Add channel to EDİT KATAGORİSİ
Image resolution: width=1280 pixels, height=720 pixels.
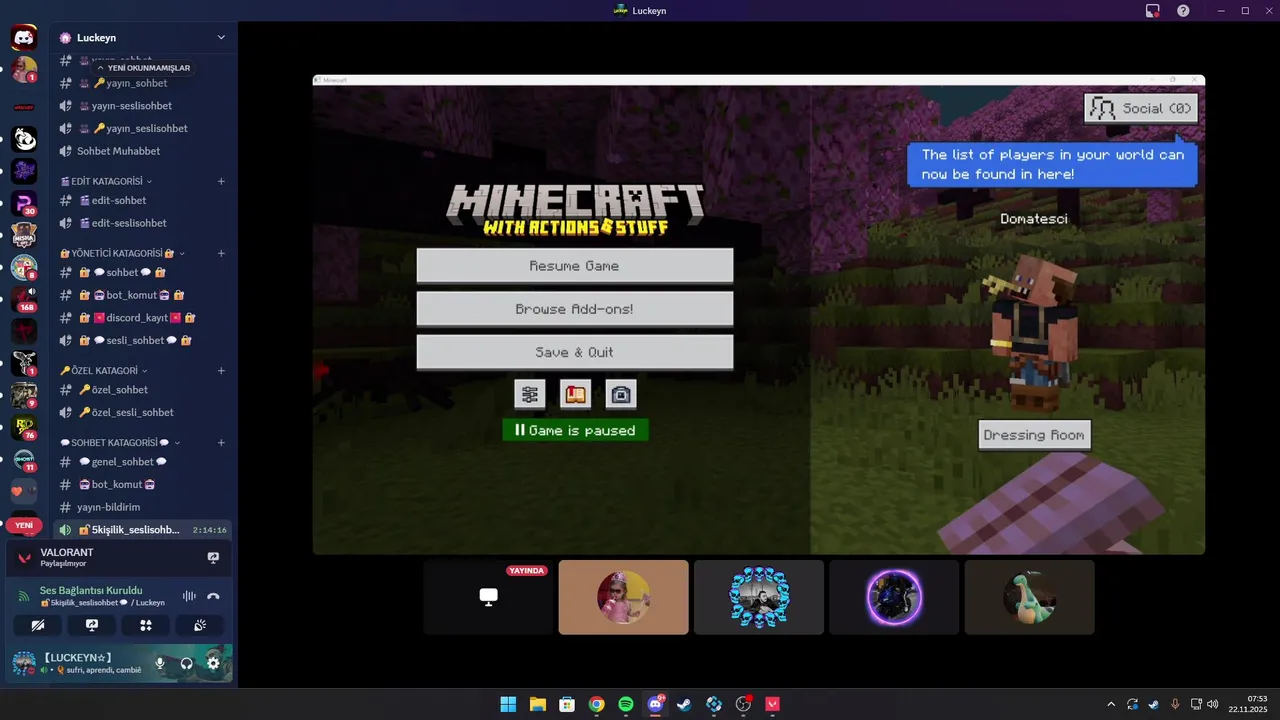point(221,181)
